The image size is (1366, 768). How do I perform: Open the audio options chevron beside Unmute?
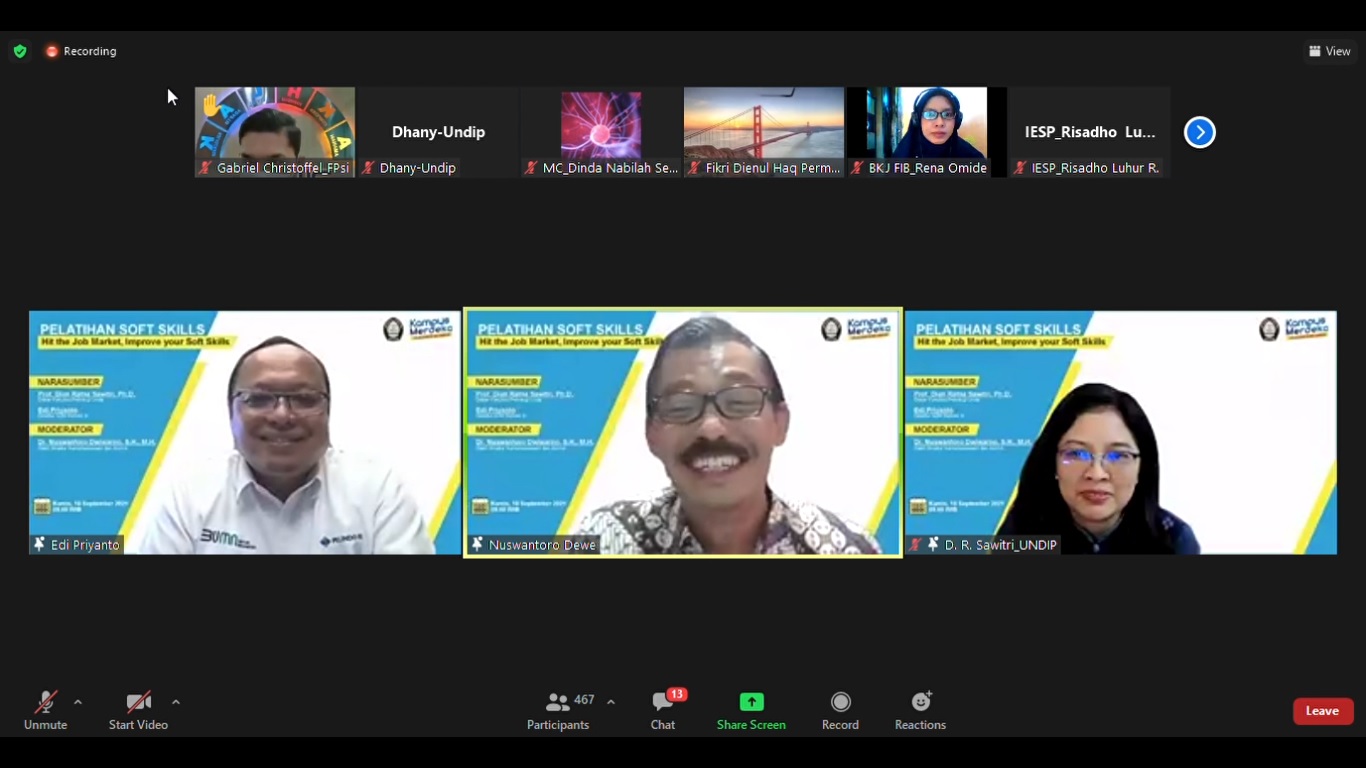77,700
